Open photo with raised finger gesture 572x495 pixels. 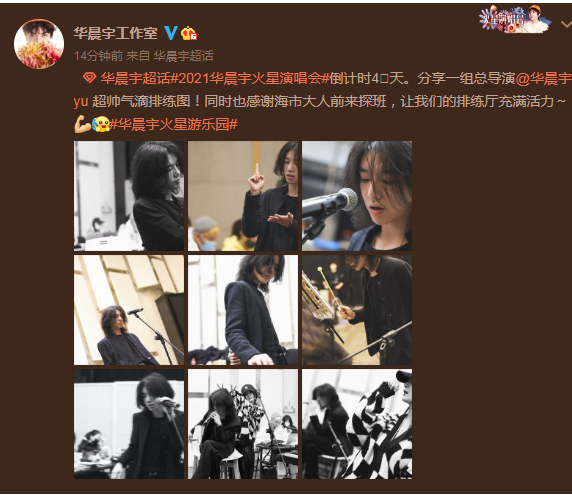[243, 196]
